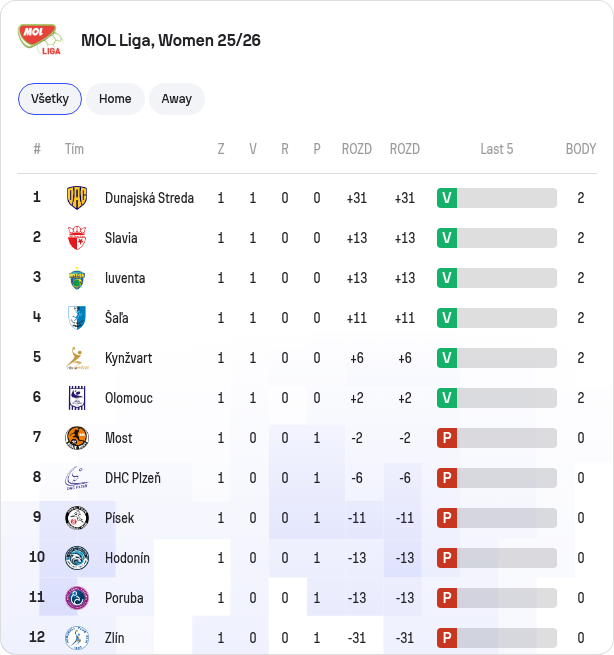This screenshot has width=614, height=655.
Task: Select the Most team round logo
Action: click(x=77, y=438)
